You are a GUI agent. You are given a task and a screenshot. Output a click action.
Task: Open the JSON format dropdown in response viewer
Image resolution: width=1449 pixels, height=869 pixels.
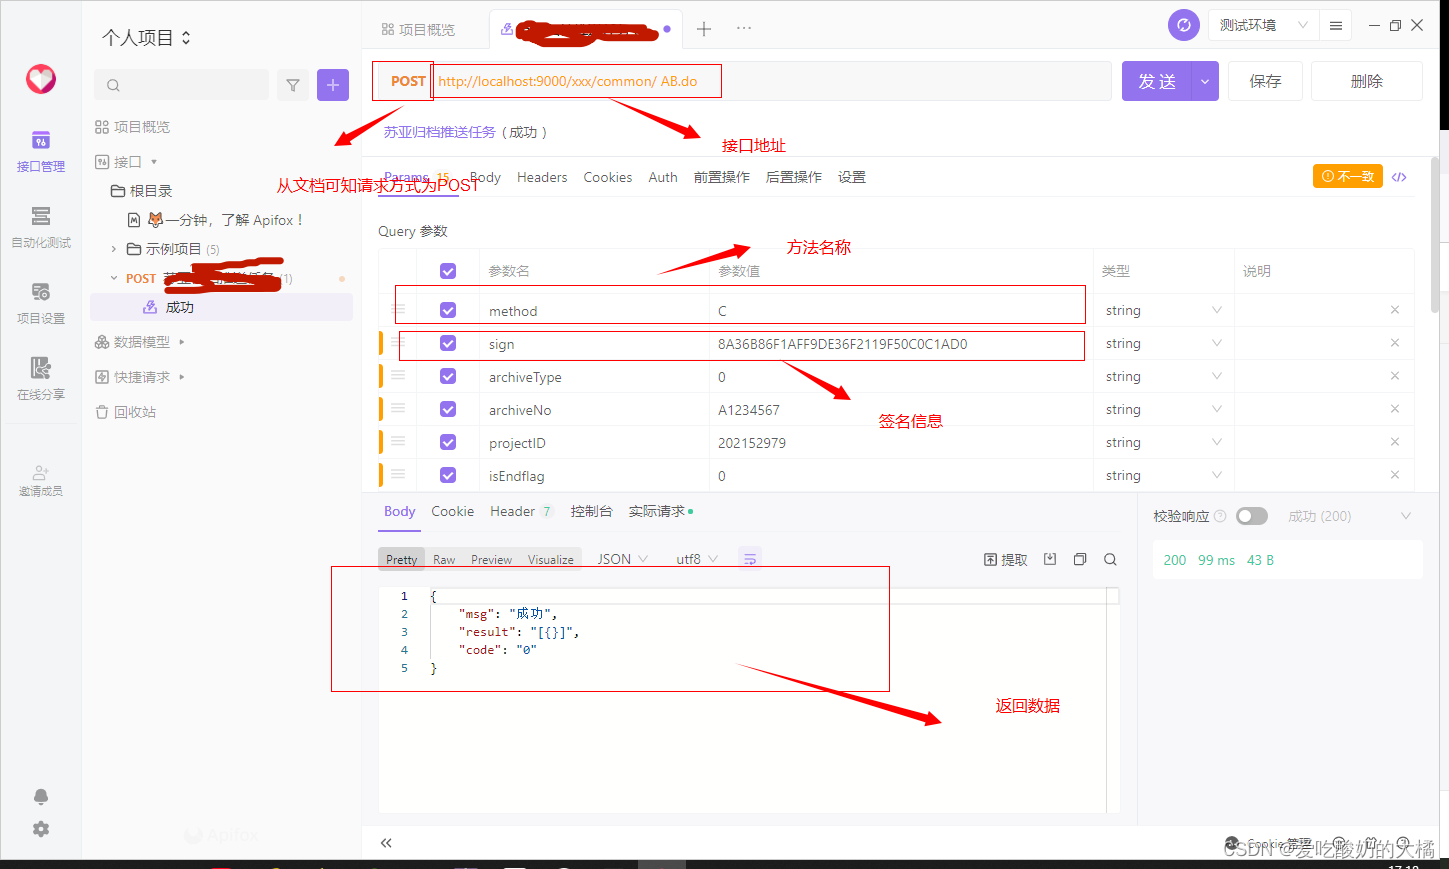[620, 559]
